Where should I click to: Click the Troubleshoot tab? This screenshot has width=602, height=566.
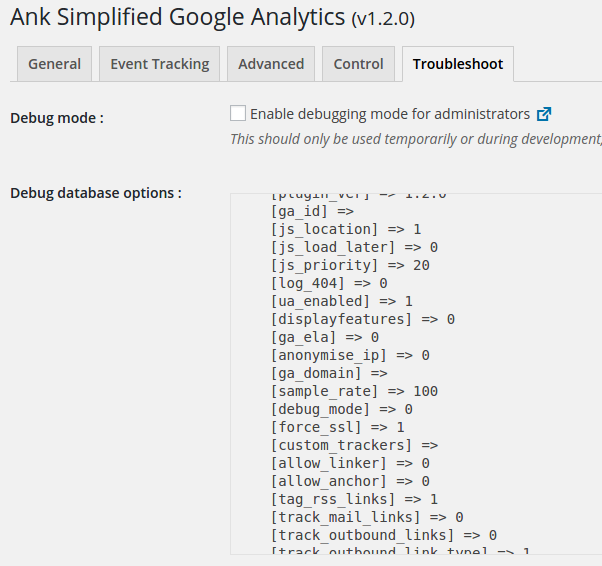[x=458, y=64]
